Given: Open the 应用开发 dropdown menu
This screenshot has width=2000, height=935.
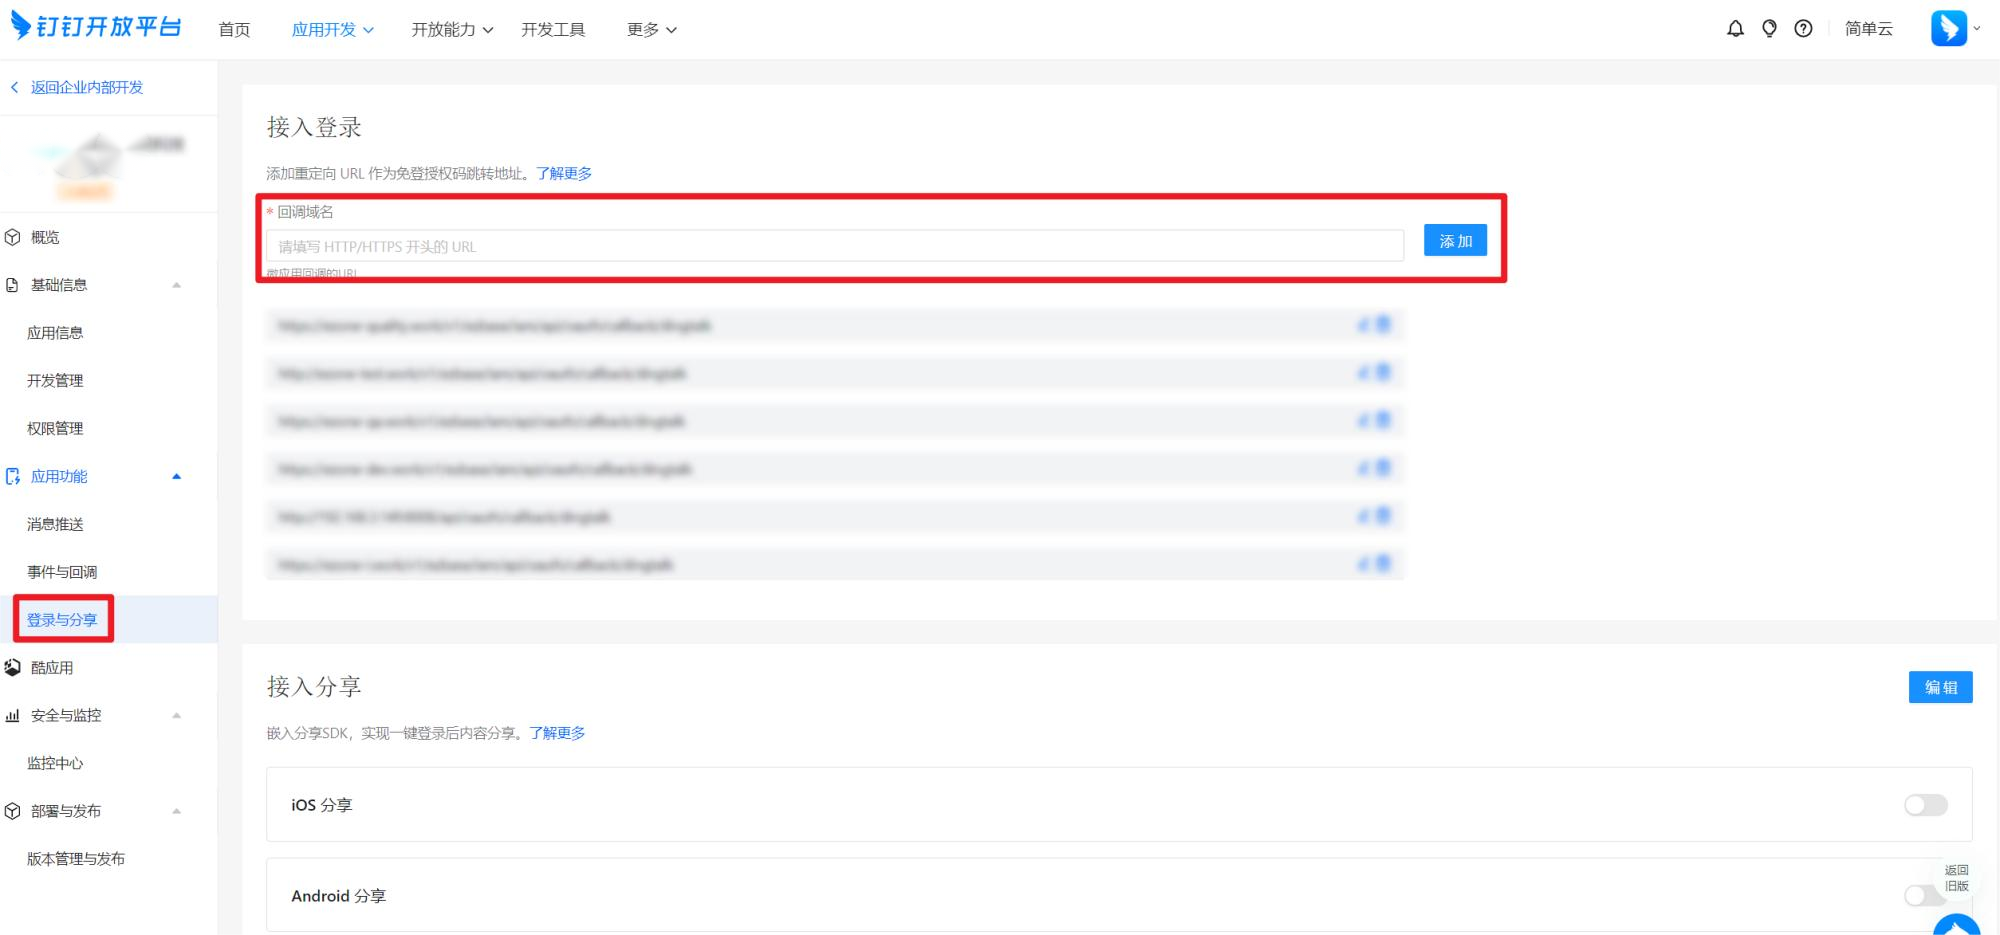Looking at the screenshot, I should 332,30.
